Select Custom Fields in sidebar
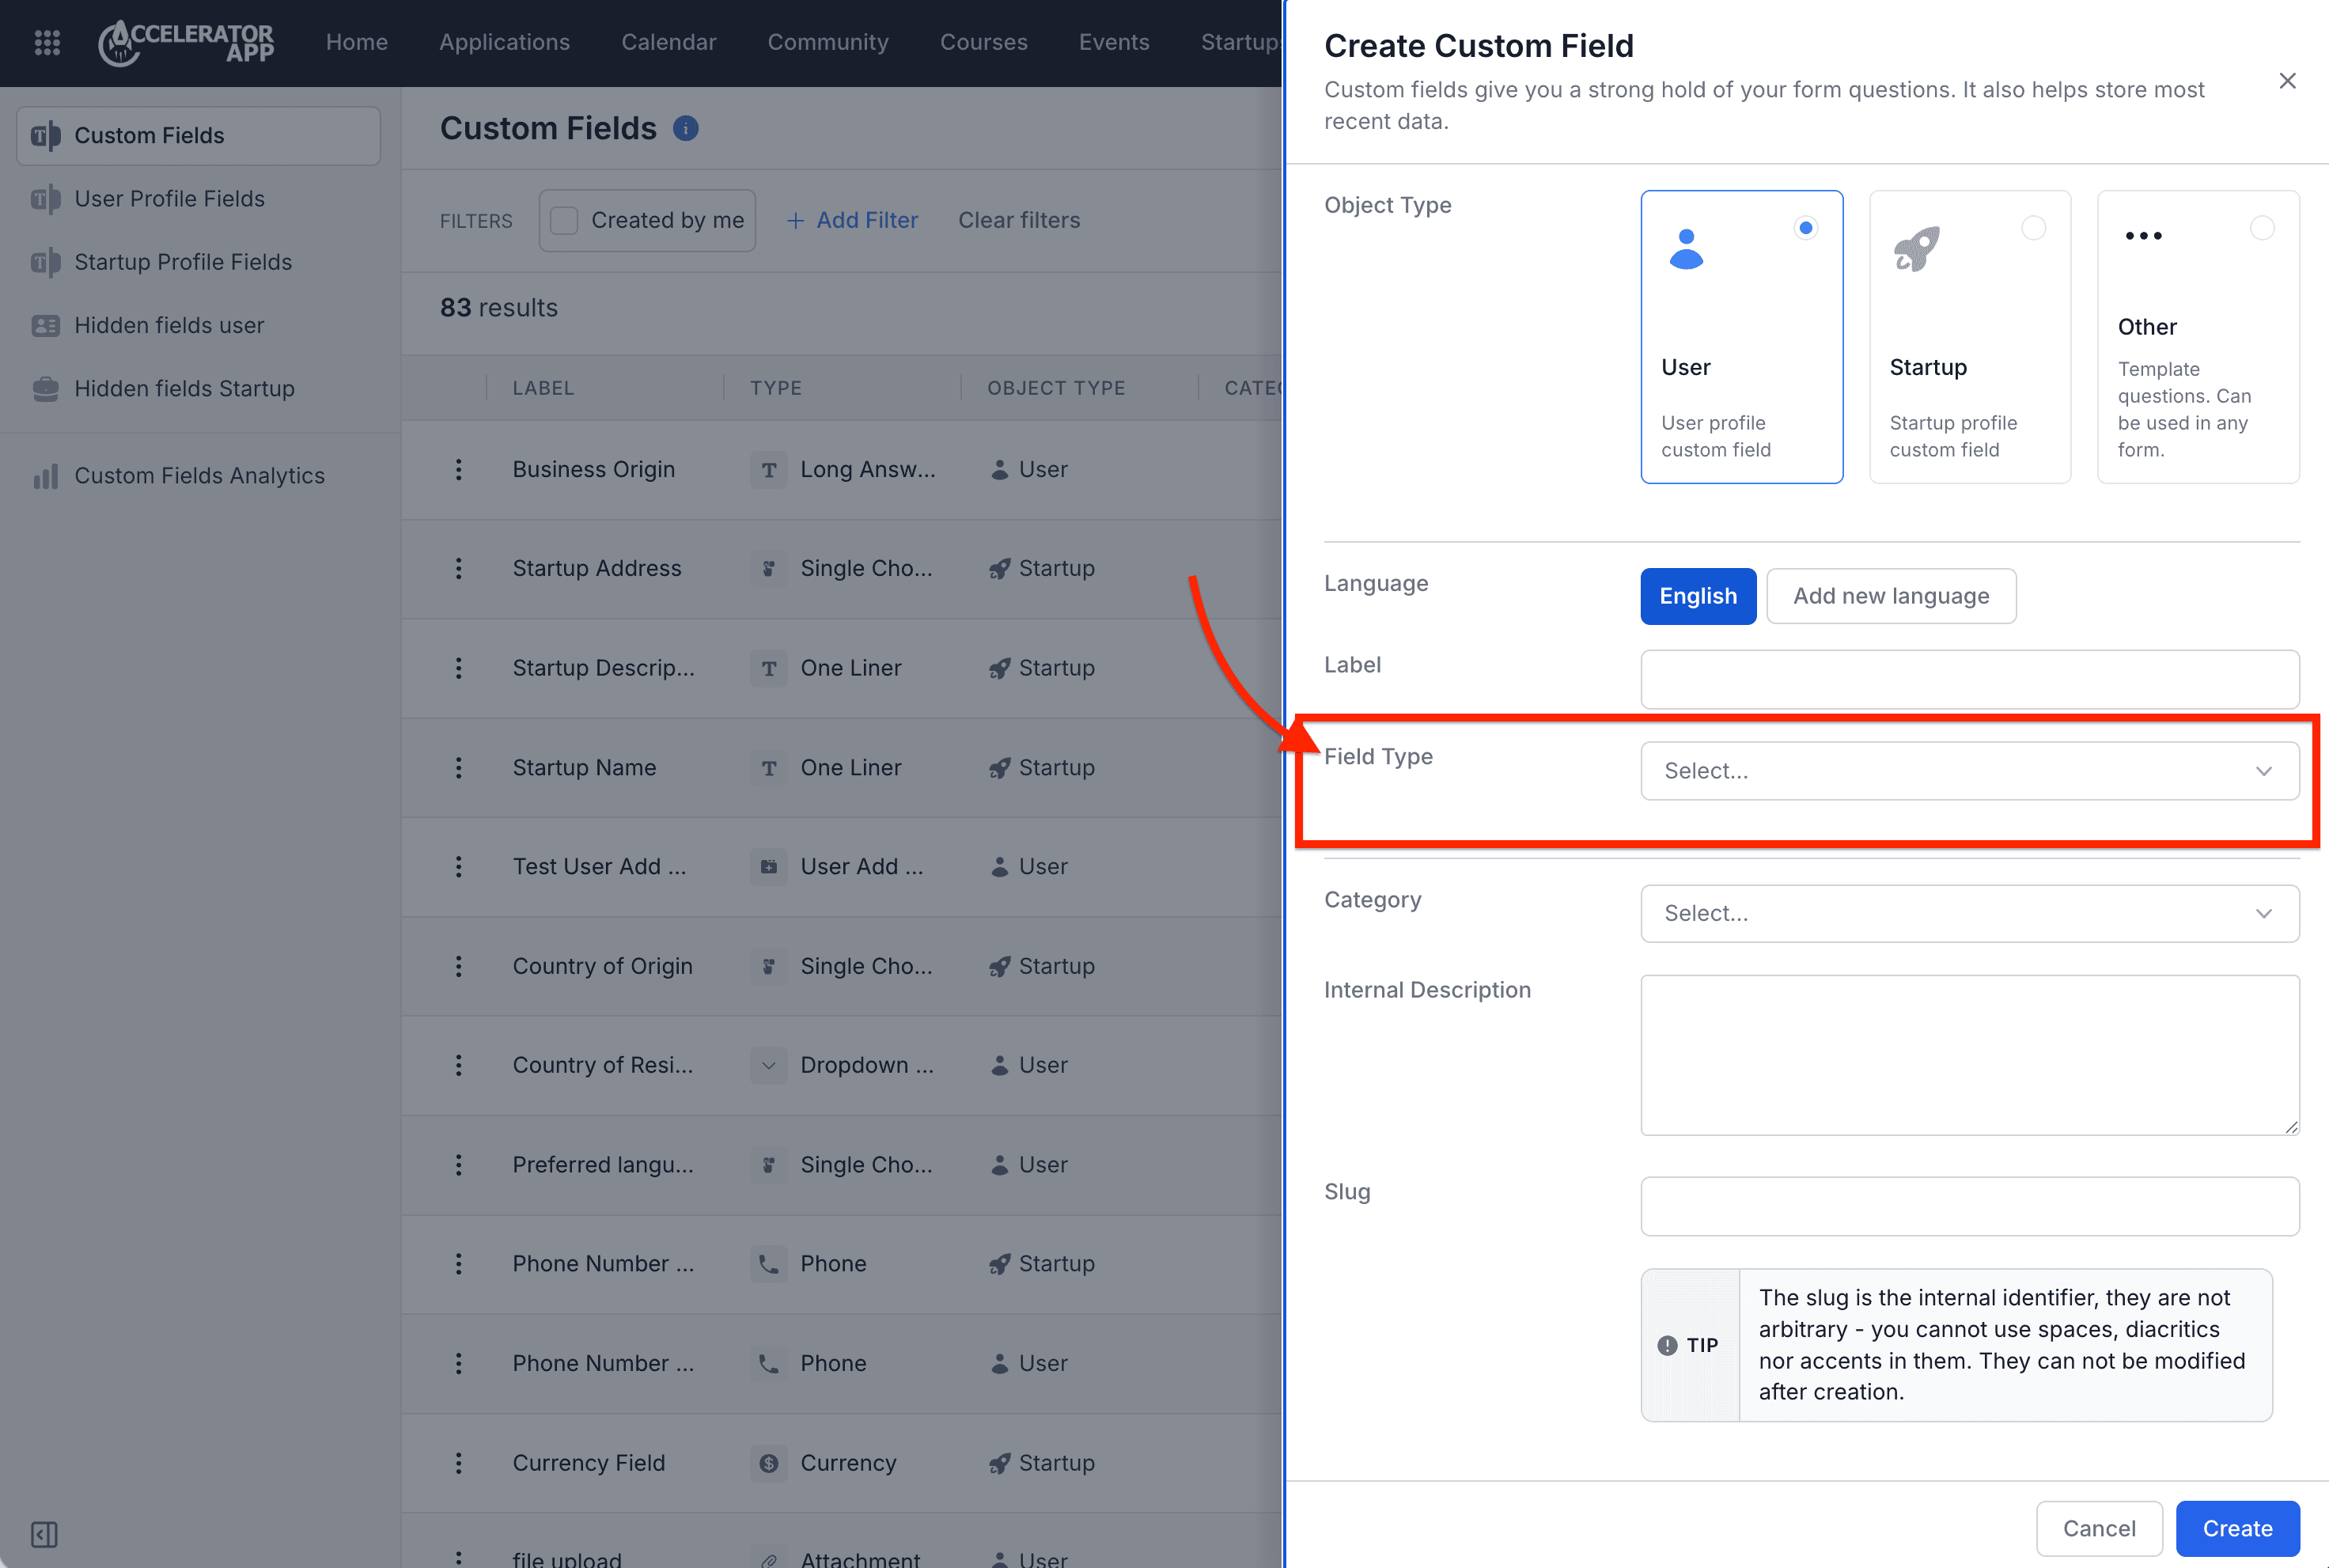This screenshot has width=2329, height=1568. pos(199,136)
